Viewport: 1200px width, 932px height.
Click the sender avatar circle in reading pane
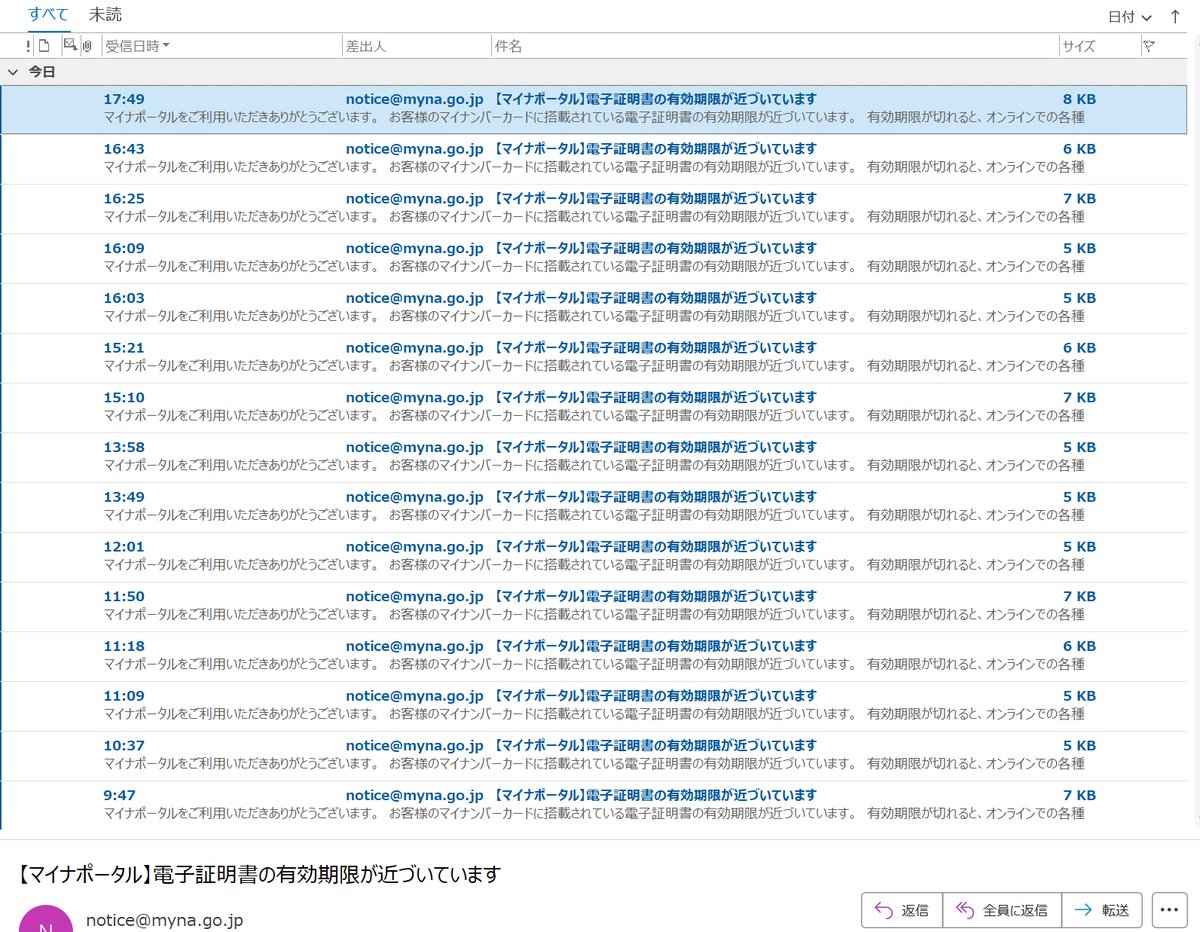[46, 919]
